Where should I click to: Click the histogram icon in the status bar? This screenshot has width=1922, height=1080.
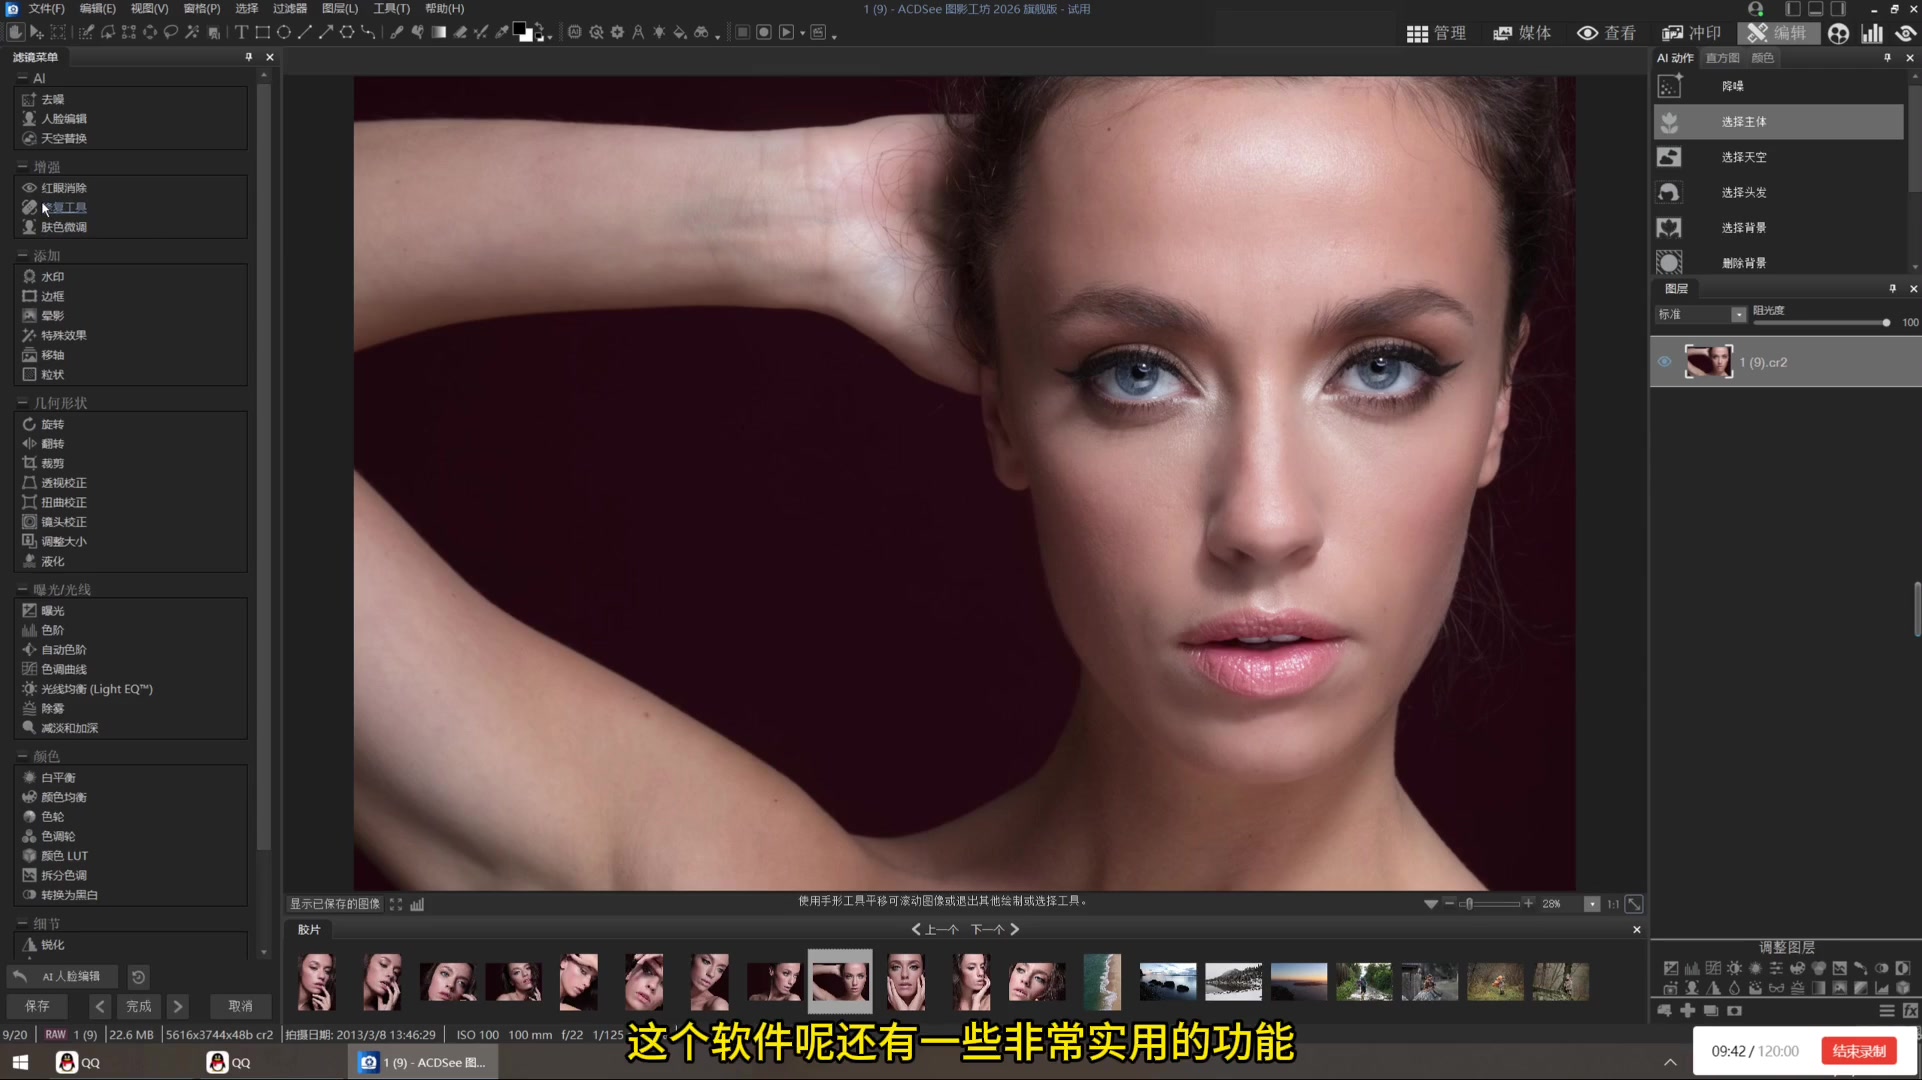pos(417,904)
